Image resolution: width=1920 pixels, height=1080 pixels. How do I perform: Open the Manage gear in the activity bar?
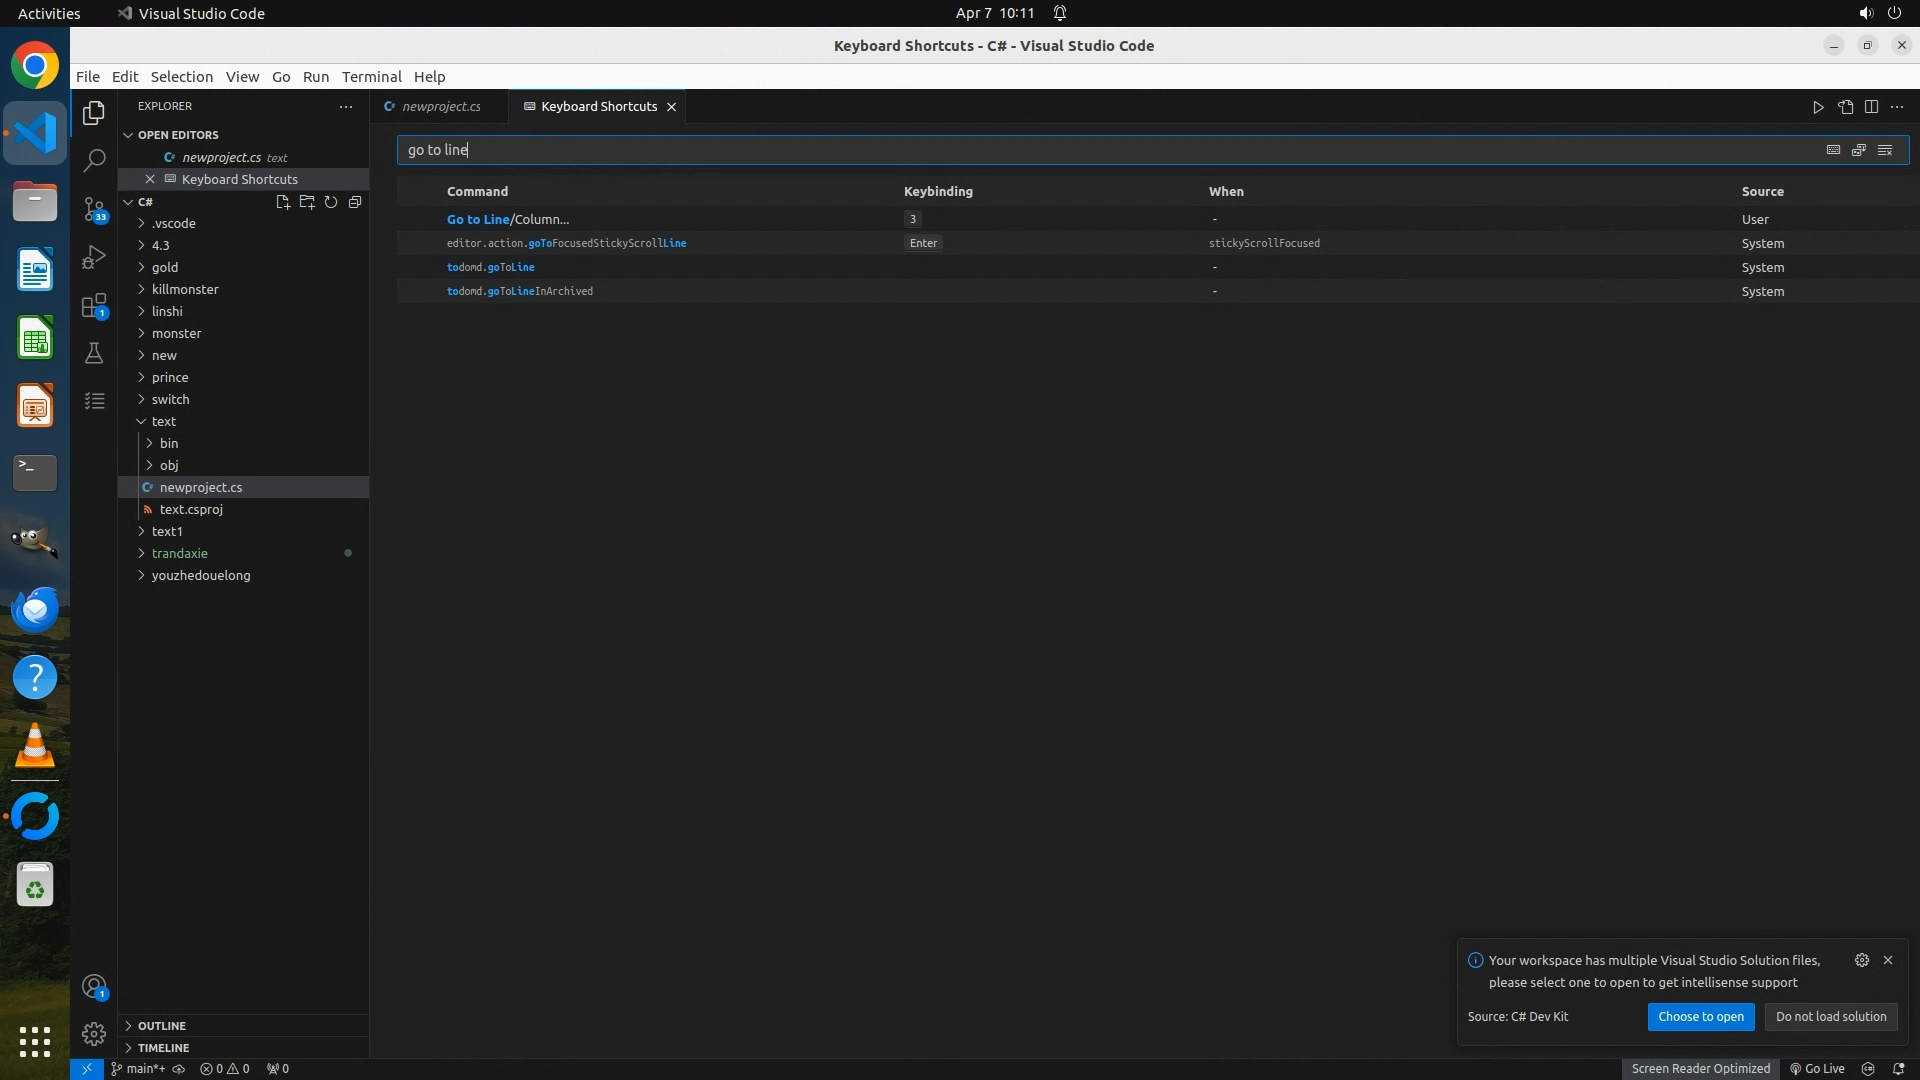coord(94,1034)
